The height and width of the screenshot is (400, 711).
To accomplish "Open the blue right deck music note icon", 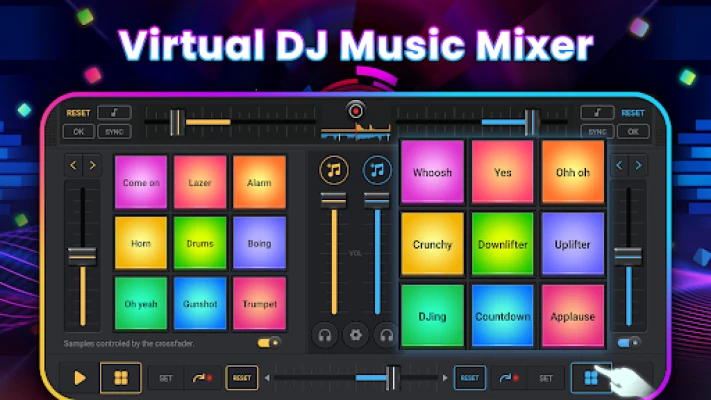I will (377, 169).
